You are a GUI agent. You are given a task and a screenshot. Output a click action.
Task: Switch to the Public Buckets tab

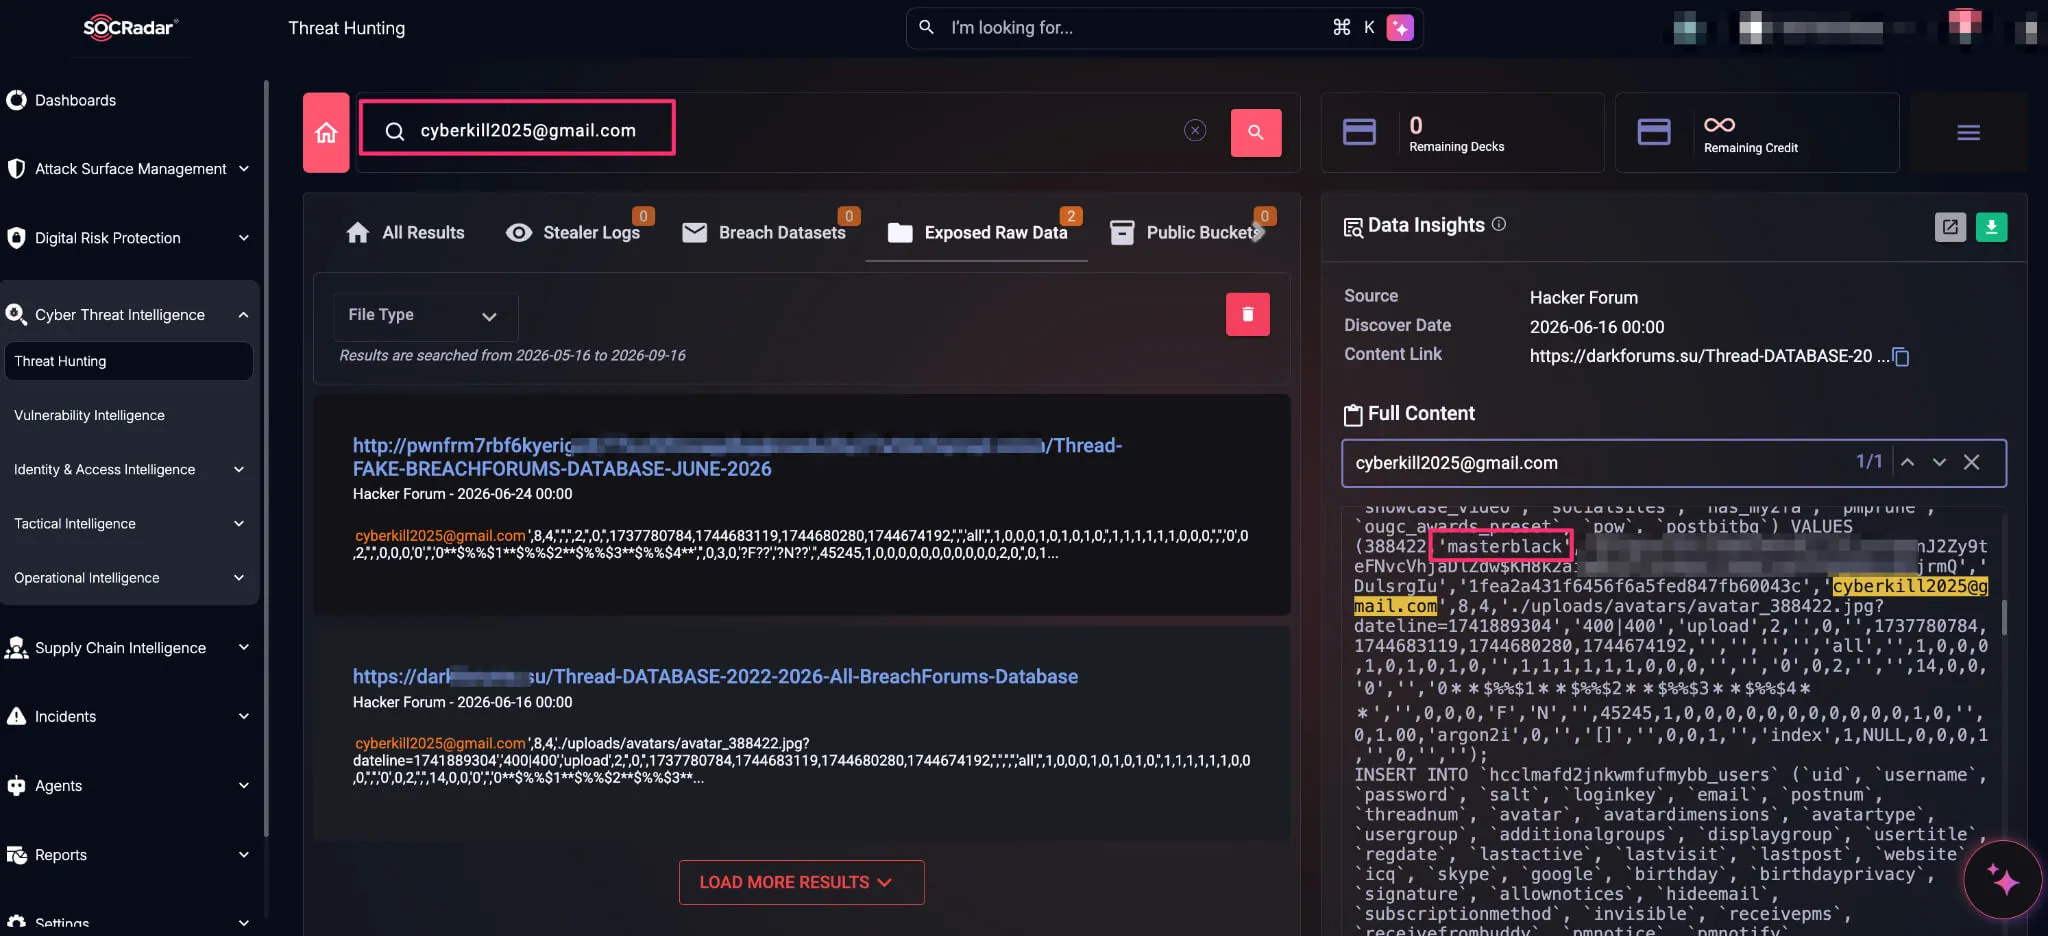(1188, 232)
